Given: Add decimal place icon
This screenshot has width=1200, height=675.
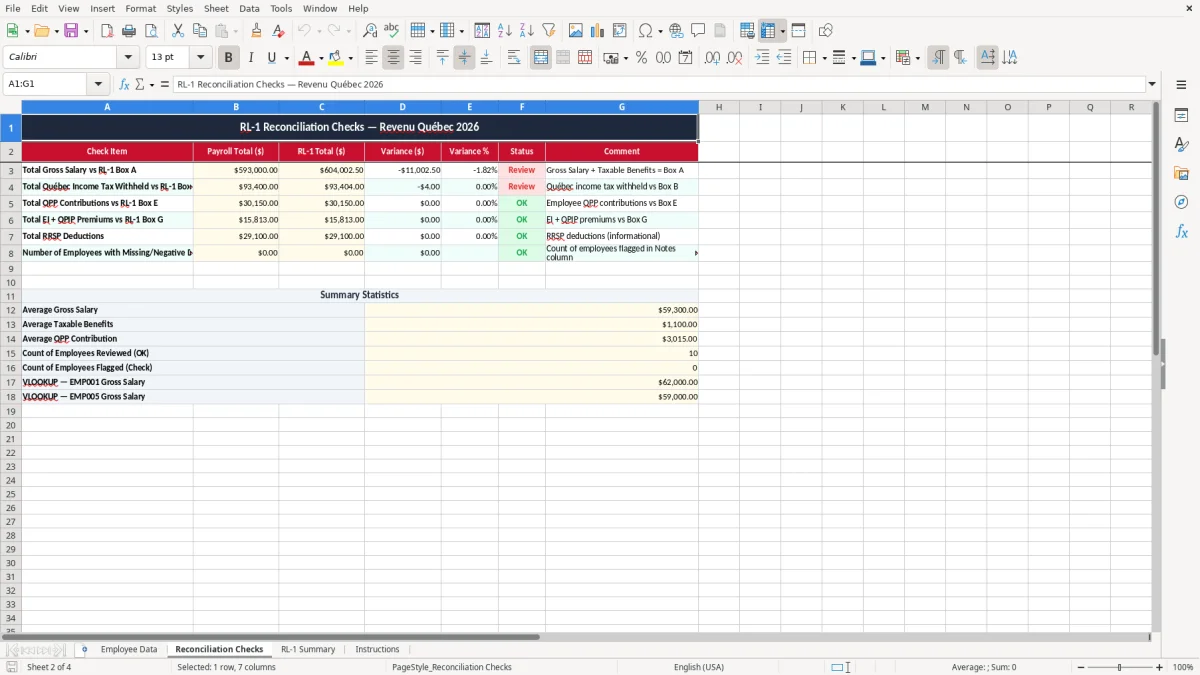Looking at the screenshot, I should [x=712, y=58].
